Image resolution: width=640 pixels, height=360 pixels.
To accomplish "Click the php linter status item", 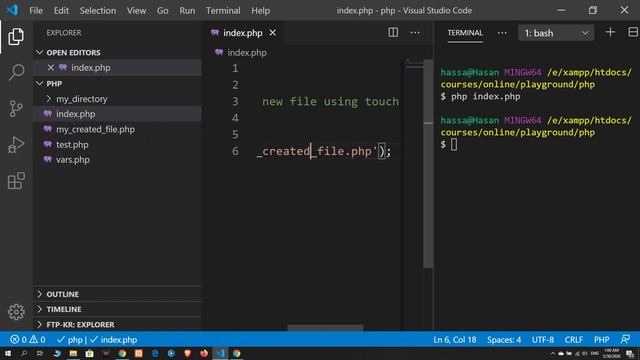I will pos(70,340).
